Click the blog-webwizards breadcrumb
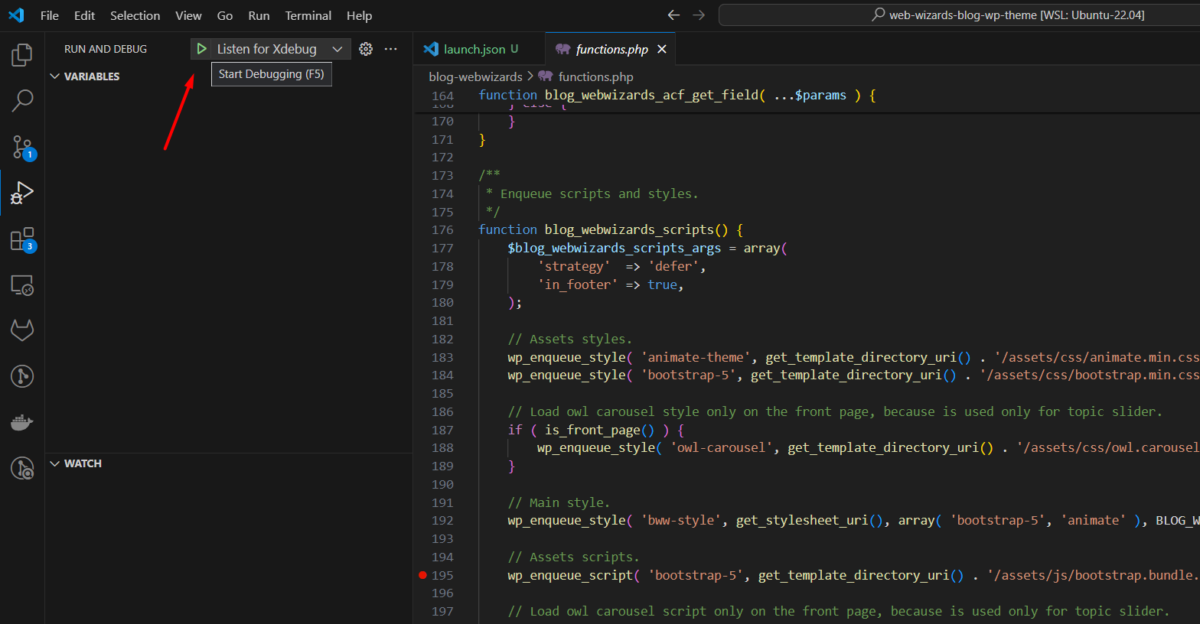The image size is (1200, 624). coord(475,76)
